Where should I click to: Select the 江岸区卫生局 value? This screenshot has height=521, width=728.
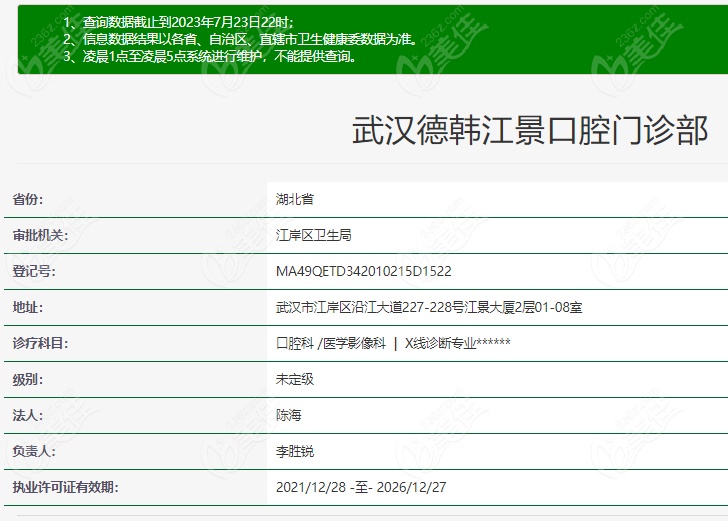pyautogui.click(x=313, y=235)
